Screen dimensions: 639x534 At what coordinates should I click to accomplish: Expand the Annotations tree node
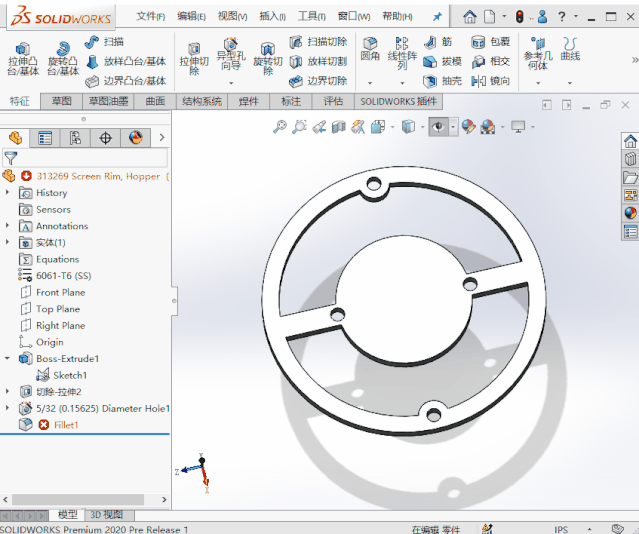9,226
